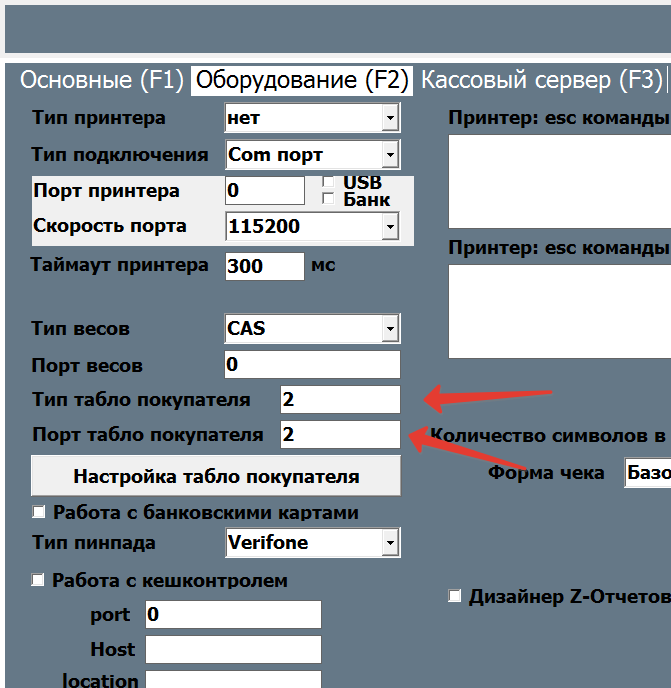Screen dimensions: 671x688
Task: Click the Порт принтера input field
Action: pos(264,191)
